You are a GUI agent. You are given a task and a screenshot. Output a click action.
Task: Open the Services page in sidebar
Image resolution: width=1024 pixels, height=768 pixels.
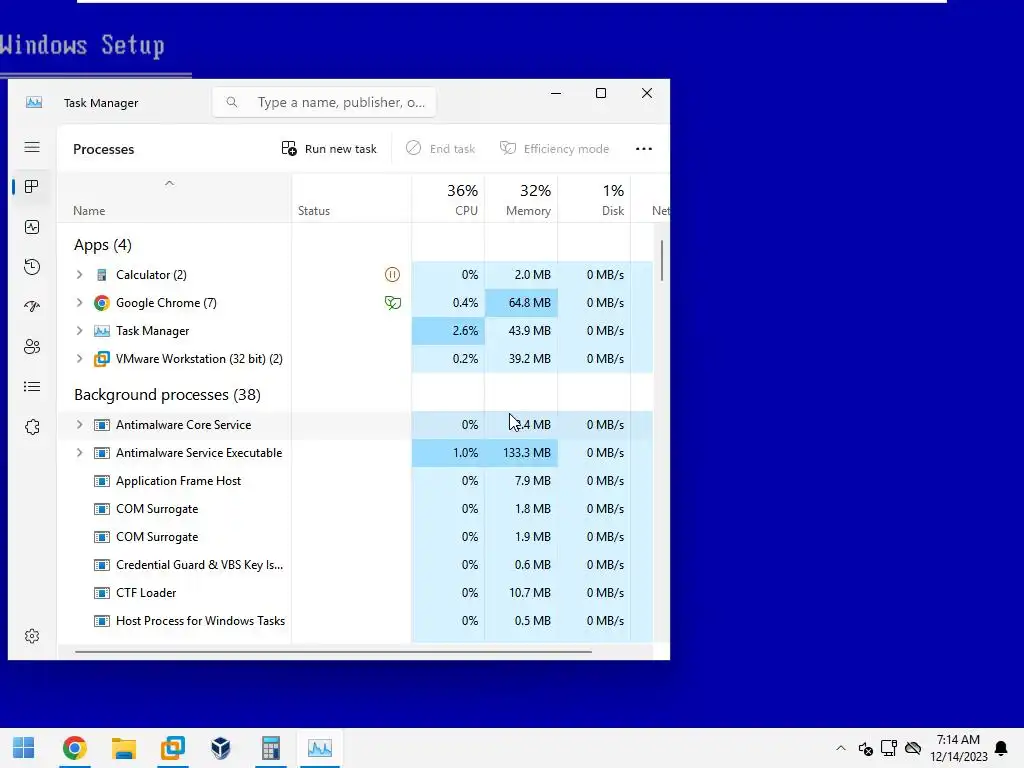32,427
